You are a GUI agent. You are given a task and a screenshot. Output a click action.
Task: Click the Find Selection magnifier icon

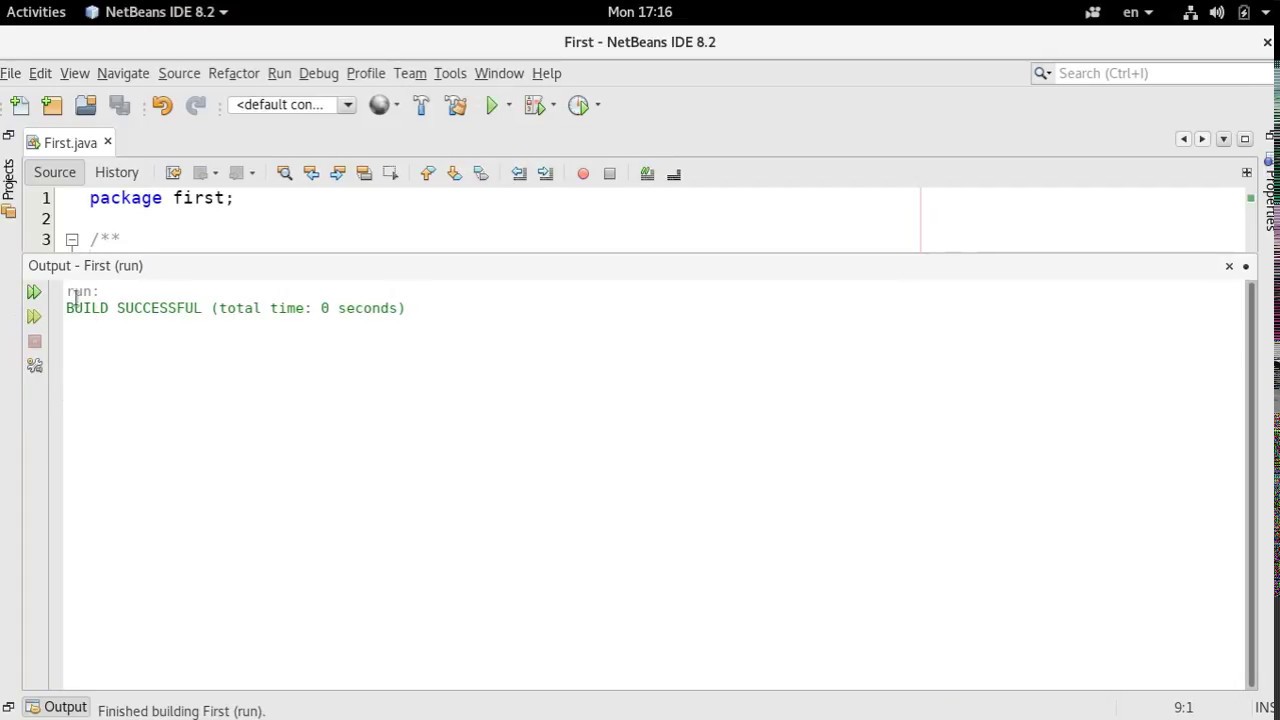point(284,173)
